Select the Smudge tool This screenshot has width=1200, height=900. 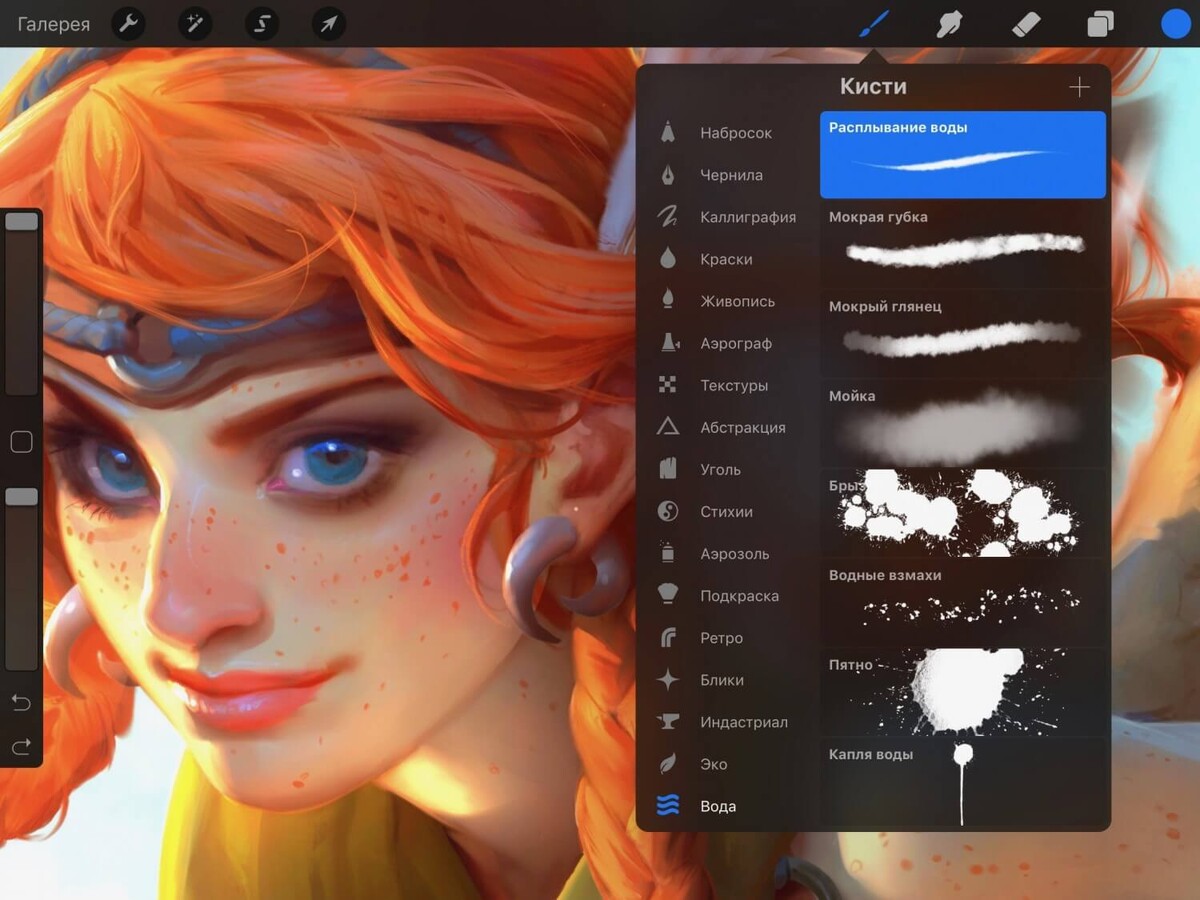pos(947,24)
